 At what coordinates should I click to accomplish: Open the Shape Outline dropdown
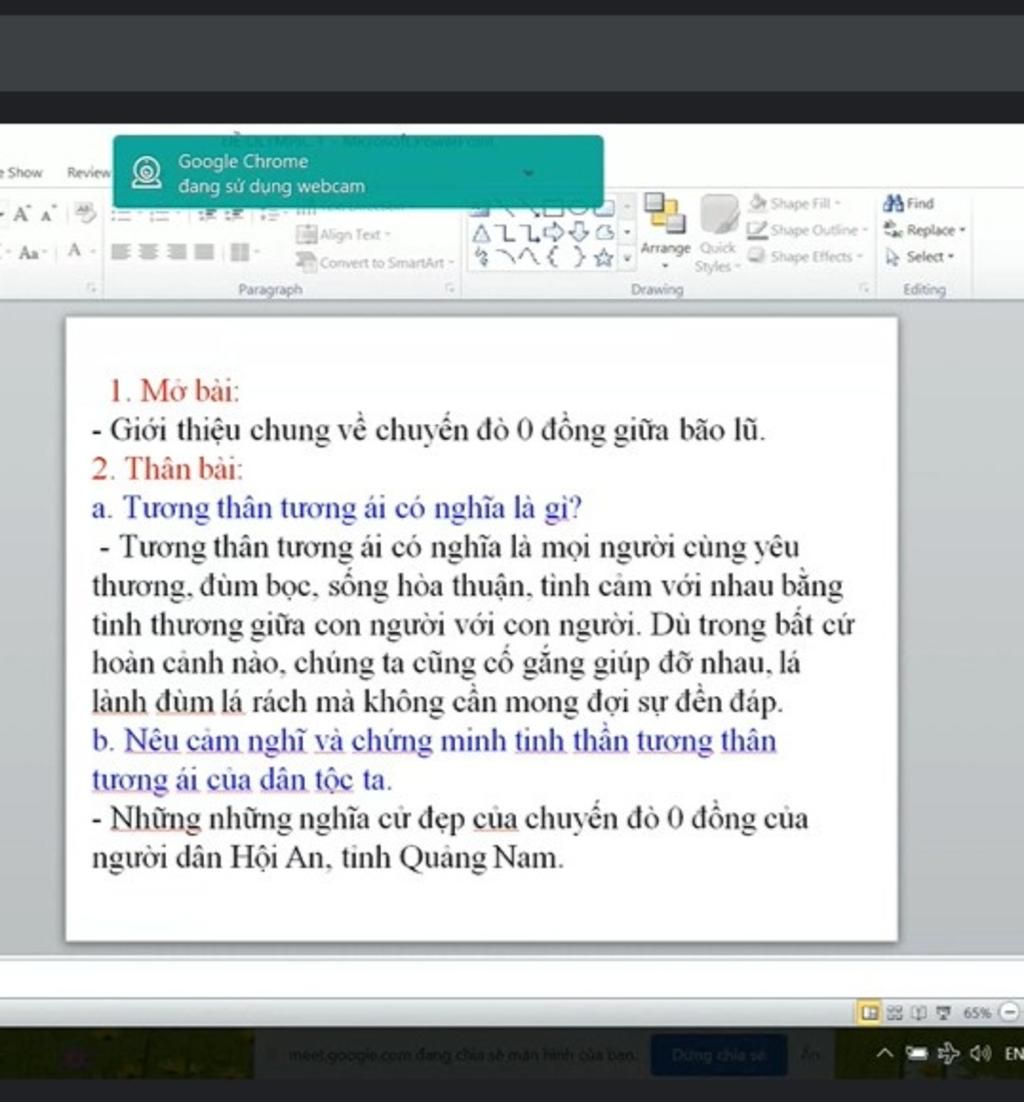point(807,230)
